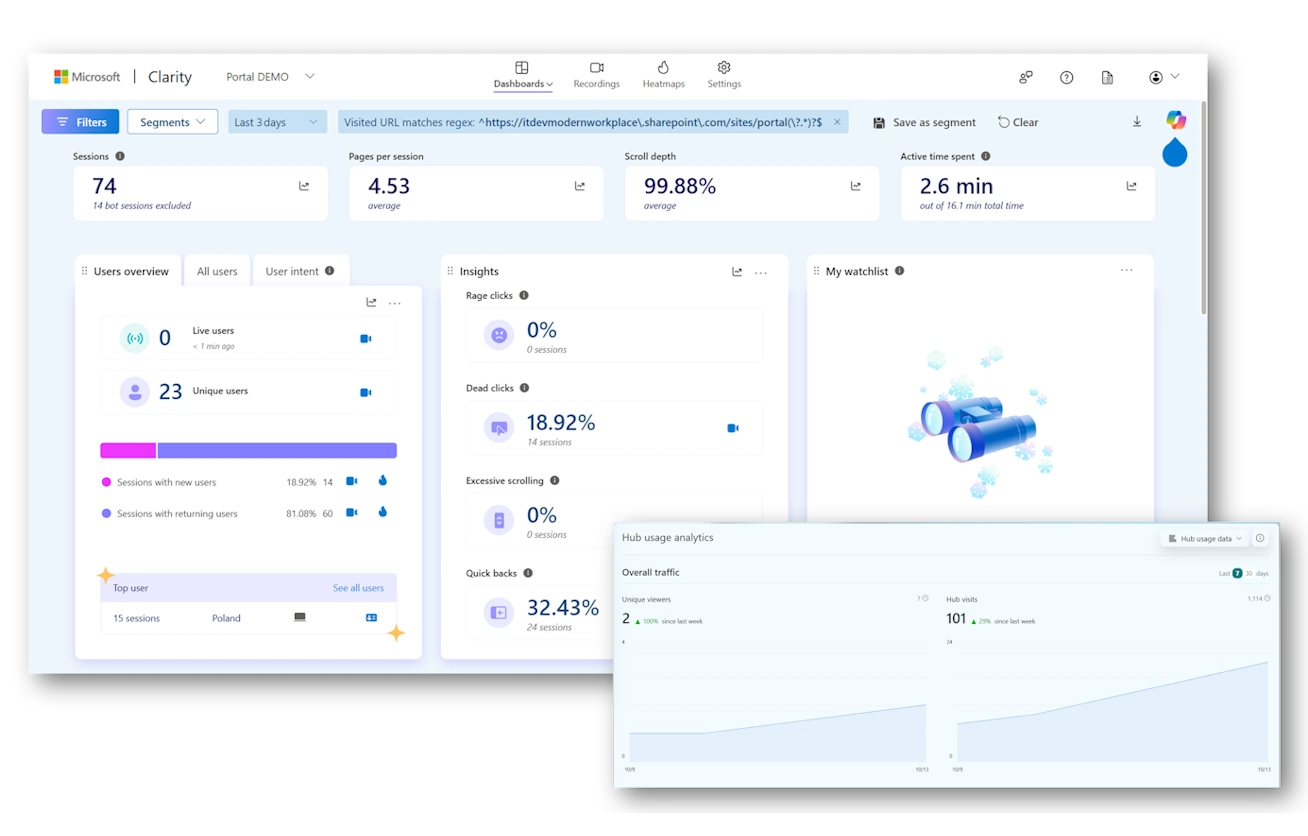This screenshot has height=836, width=1308.
Task: Watch recordings of Dead clicks sessions
Action: [733, 428]
